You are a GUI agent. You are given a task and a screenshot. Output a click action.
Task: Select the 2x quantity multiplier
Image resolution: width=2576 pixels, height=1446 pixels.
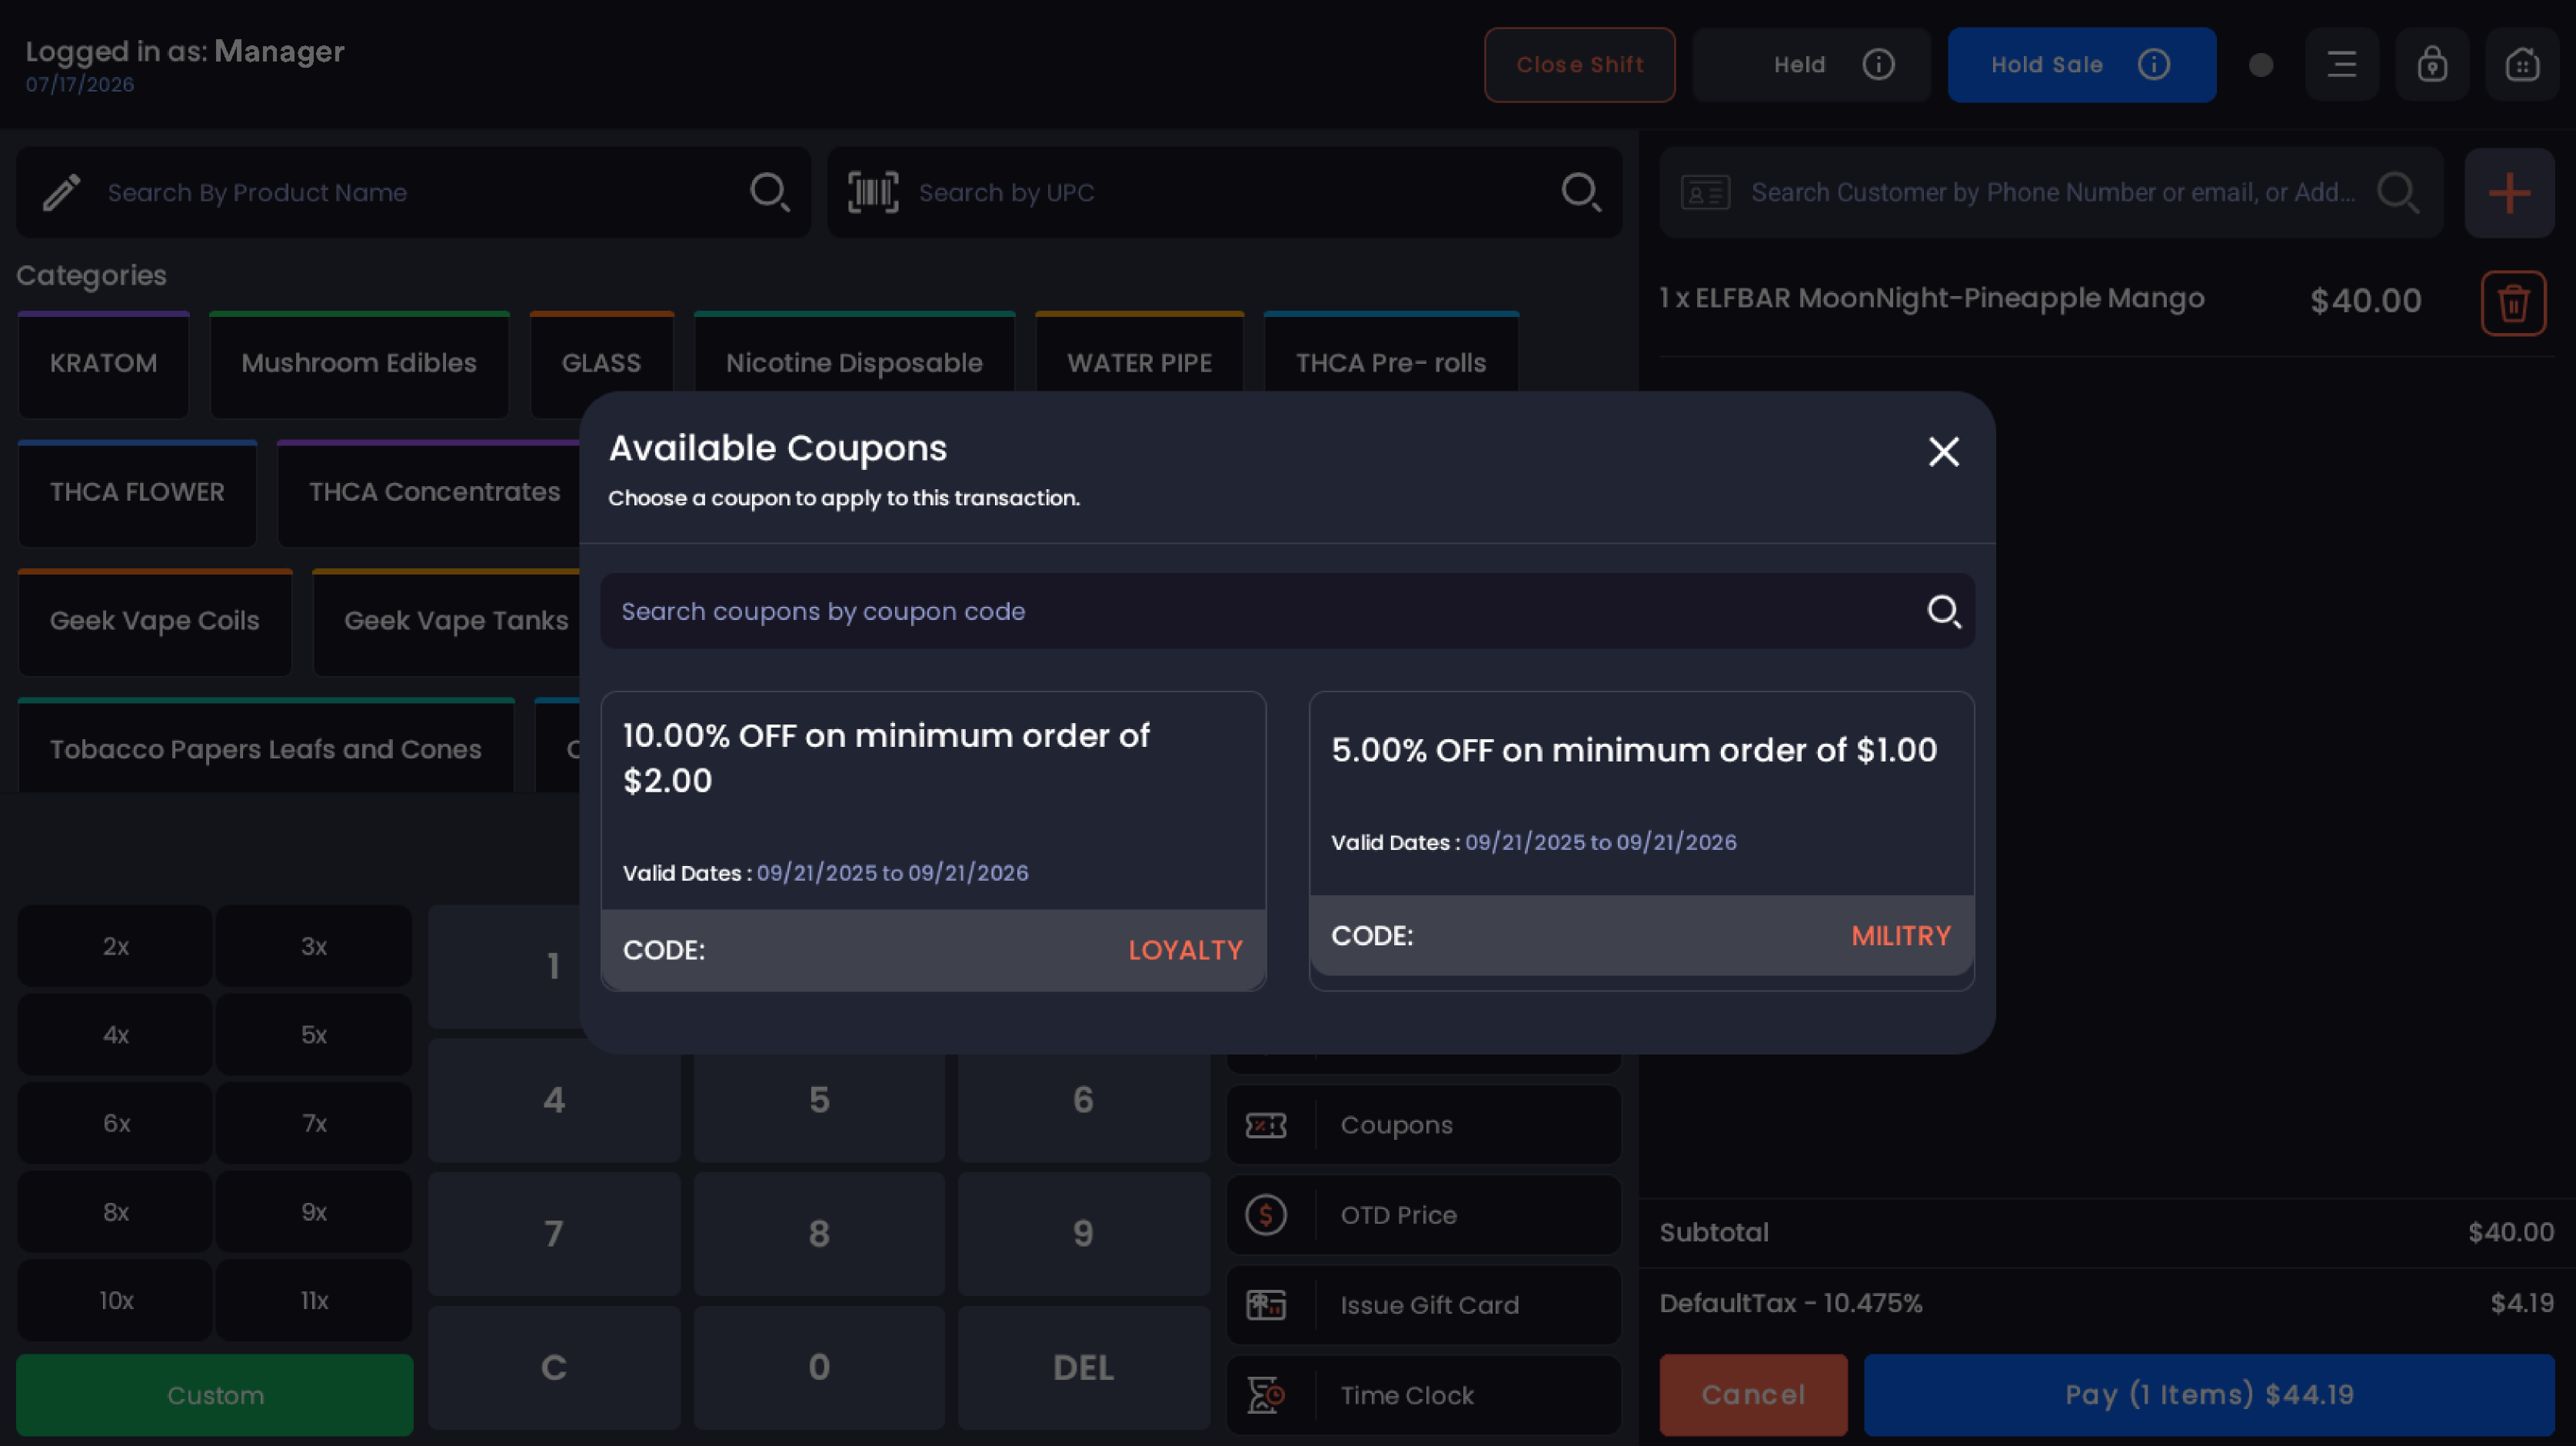116,946
